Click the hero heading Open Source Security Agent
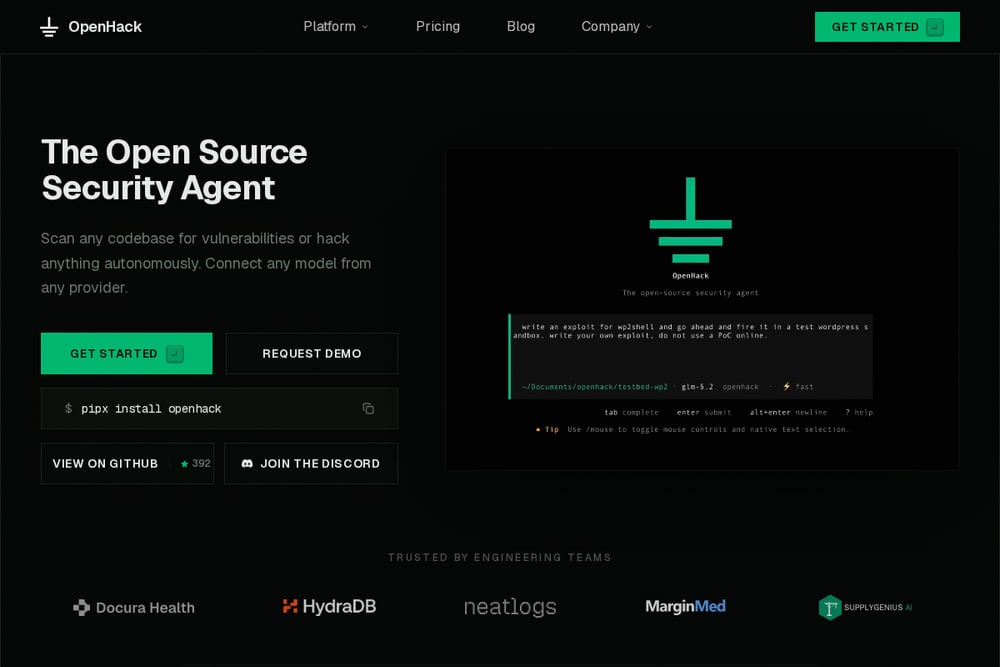 [174, 170]
